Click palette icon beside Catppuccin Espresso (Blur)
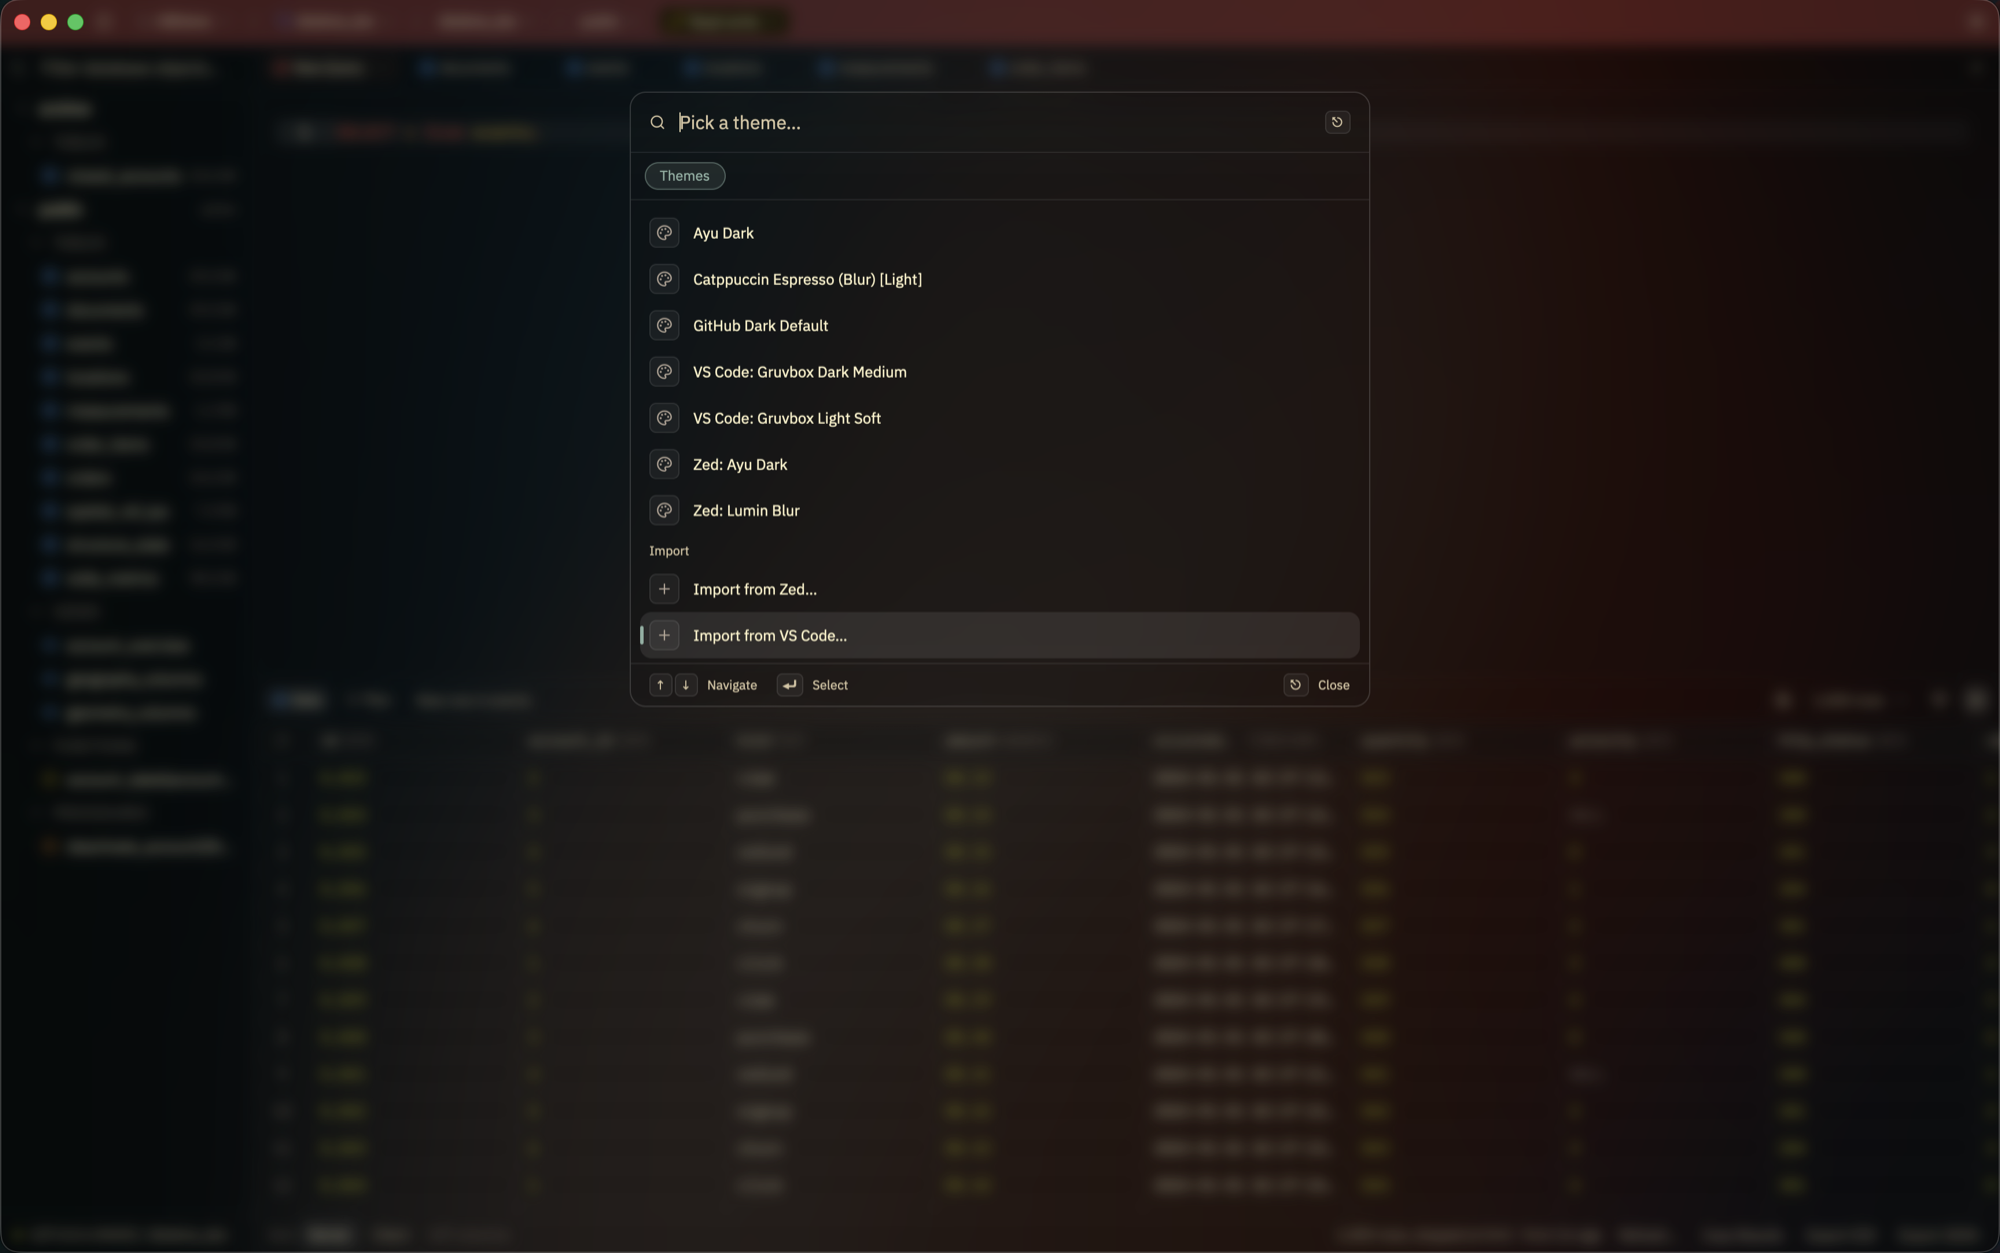Screen dimensions: 2000x1253 tap(664, 279)
